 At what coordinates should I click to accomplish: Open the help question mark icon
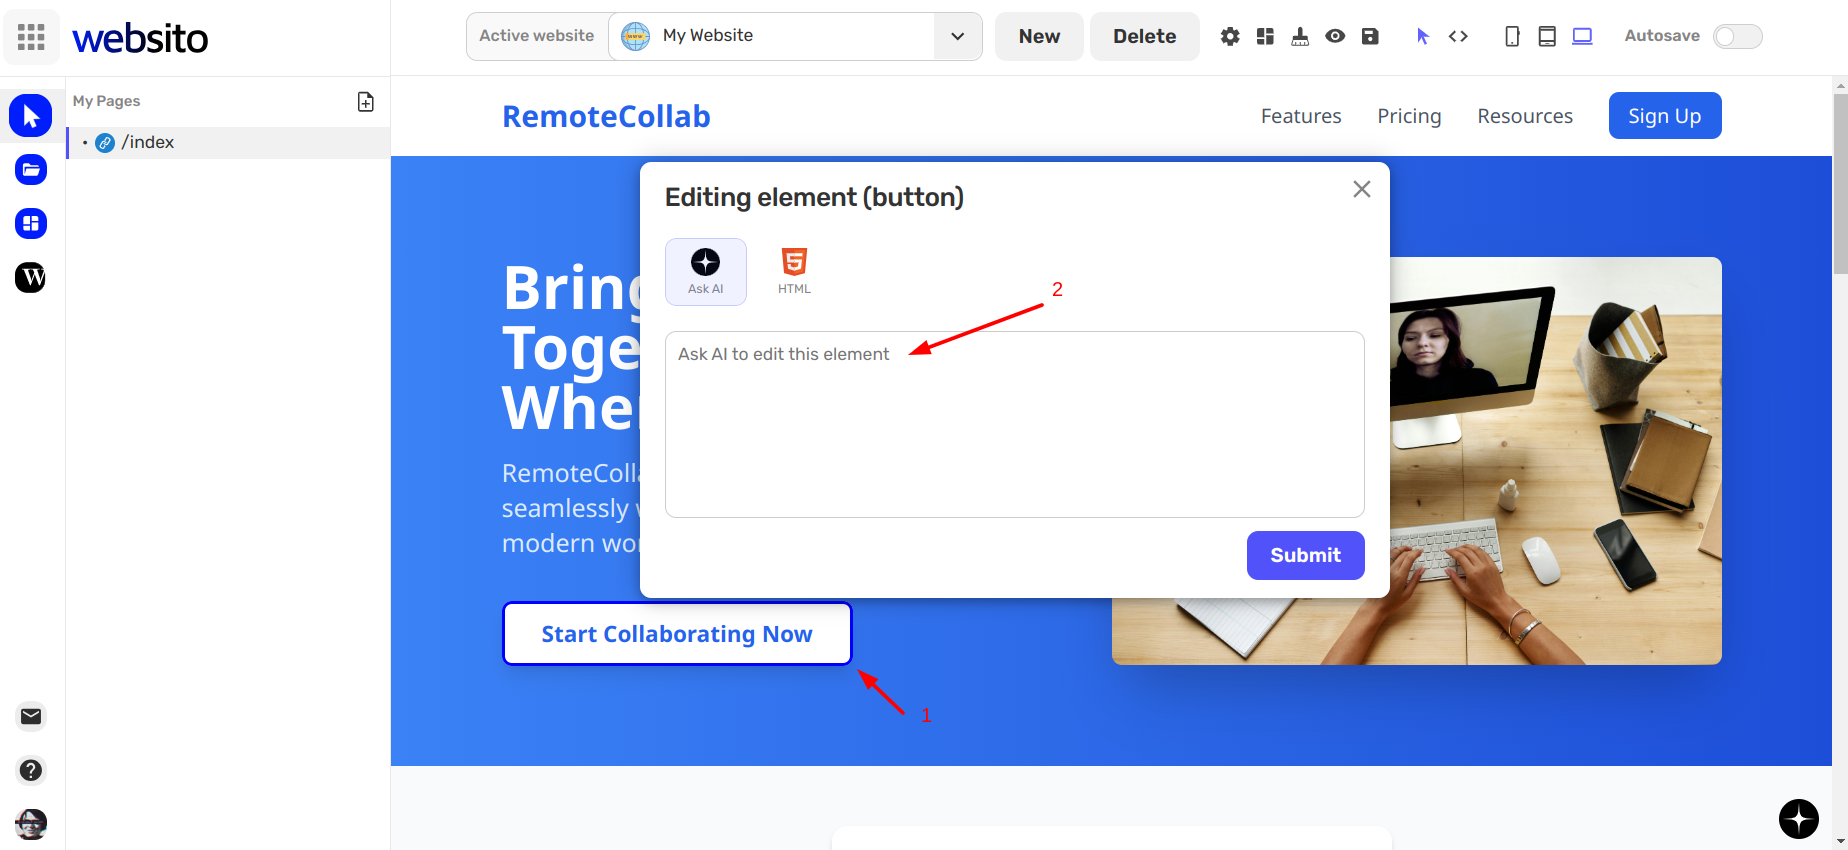[31, 770]
